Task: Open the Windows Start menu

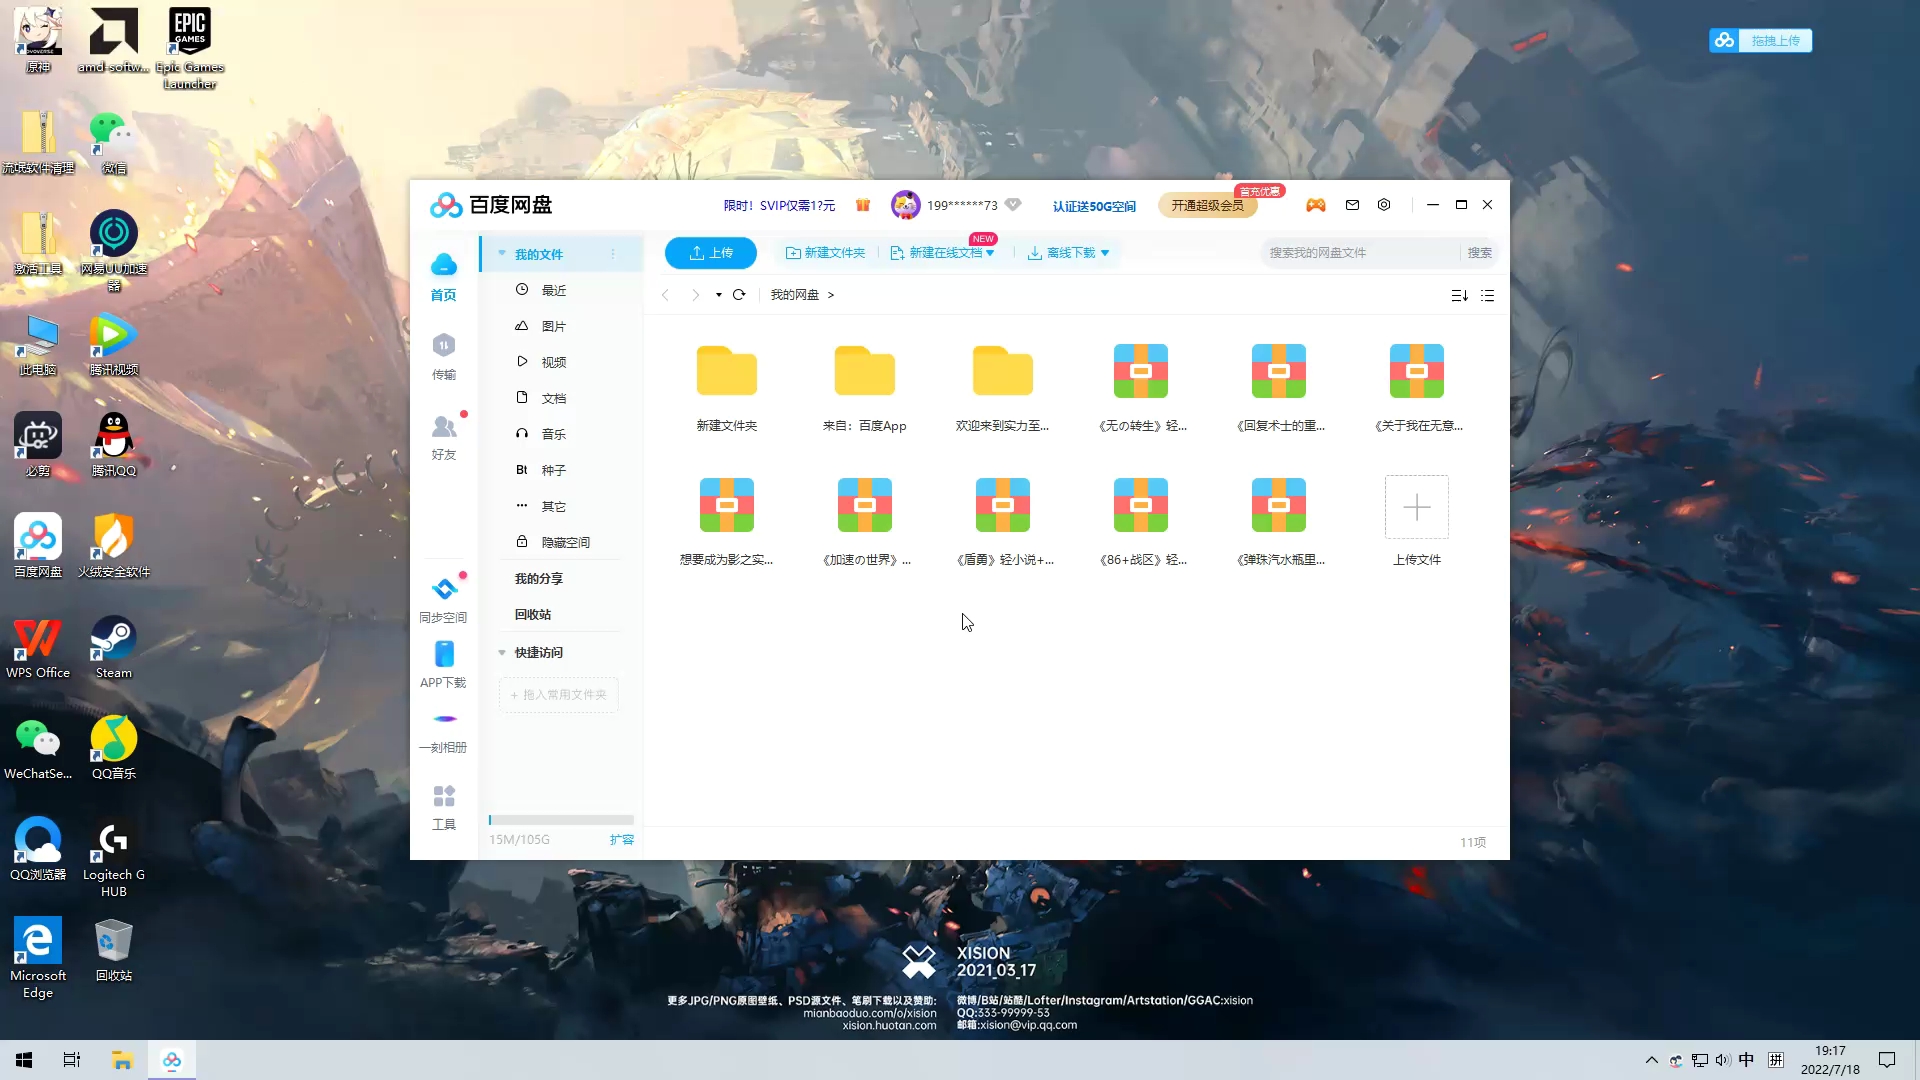Action: pos(24,1060)
